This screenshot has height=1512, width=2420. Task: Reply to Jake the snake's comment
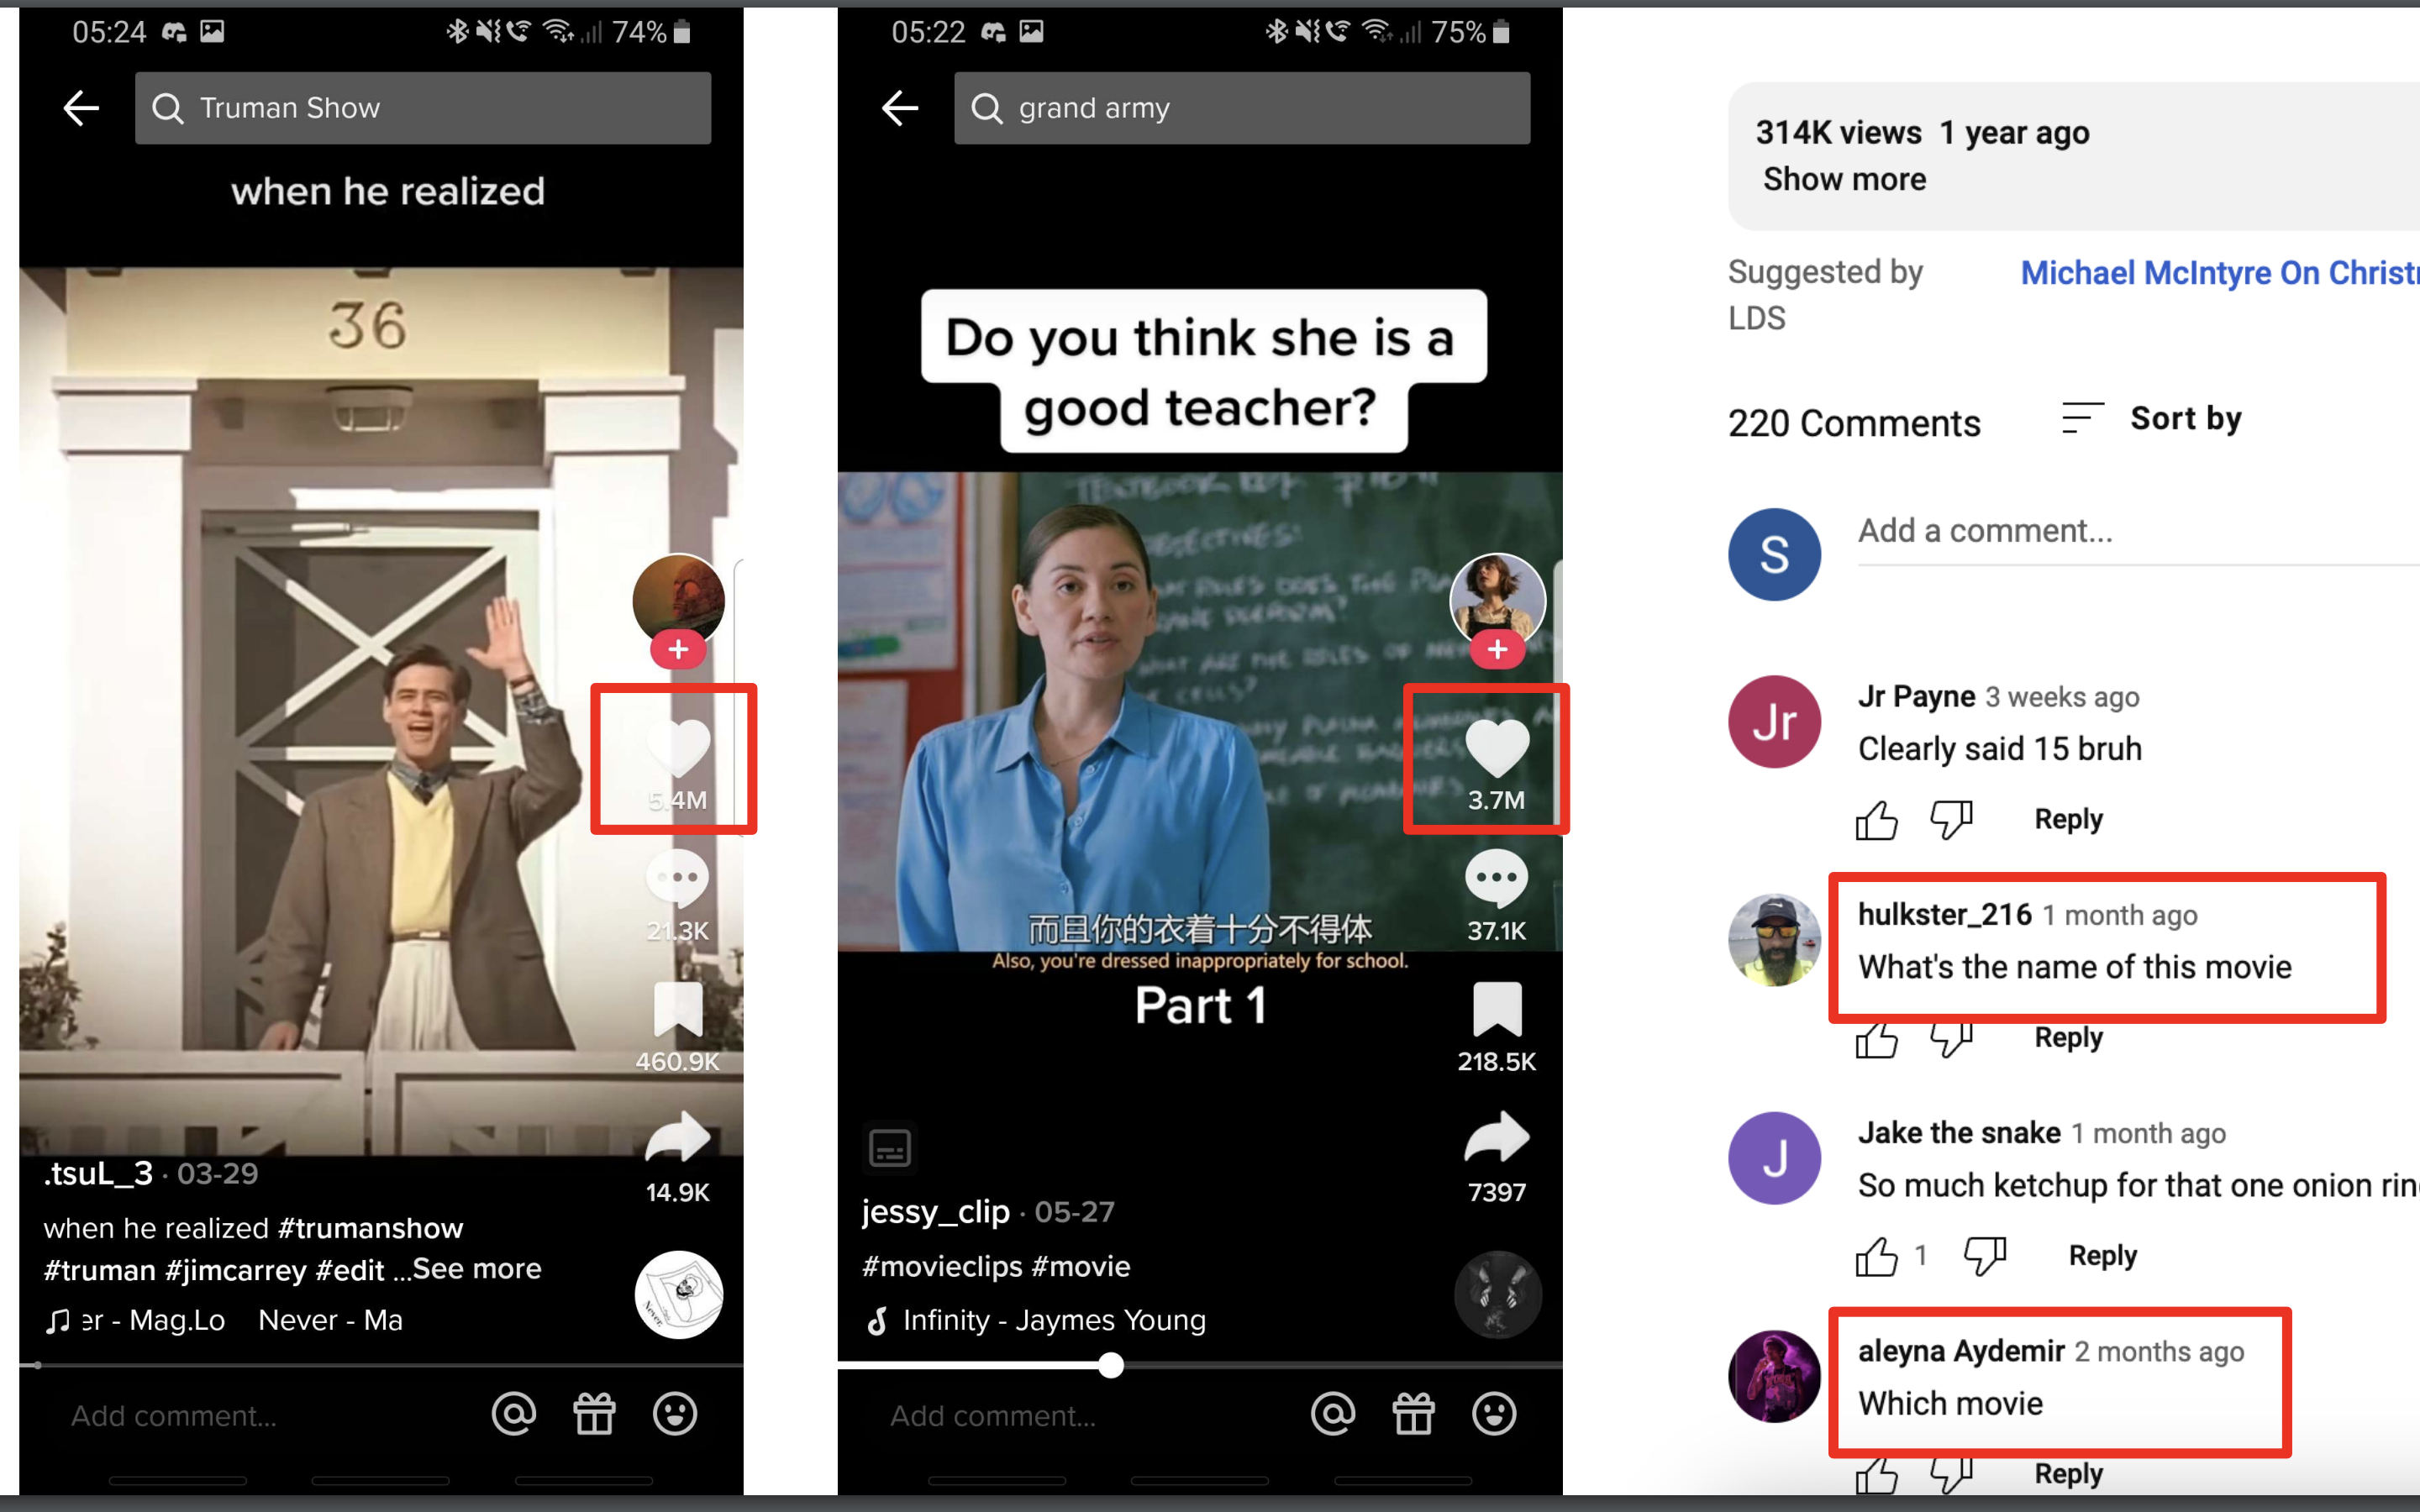2102,1255
